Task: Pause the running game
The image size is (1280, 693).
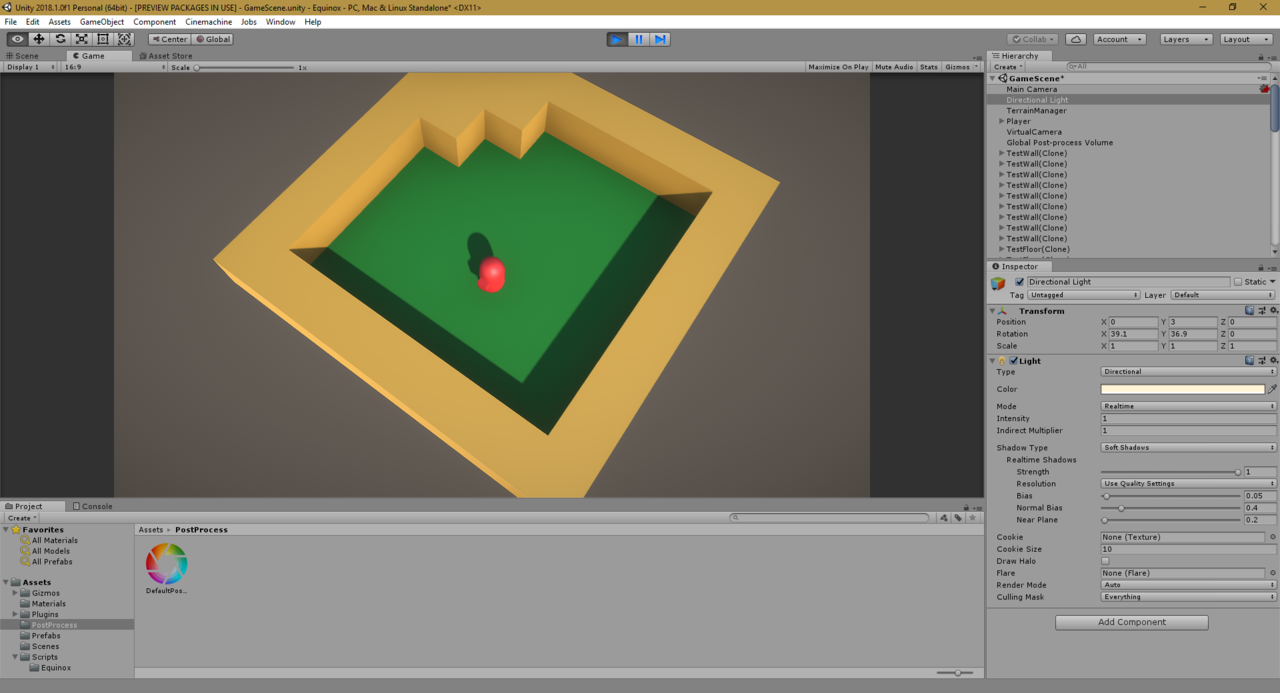Action: pos(639,39)
